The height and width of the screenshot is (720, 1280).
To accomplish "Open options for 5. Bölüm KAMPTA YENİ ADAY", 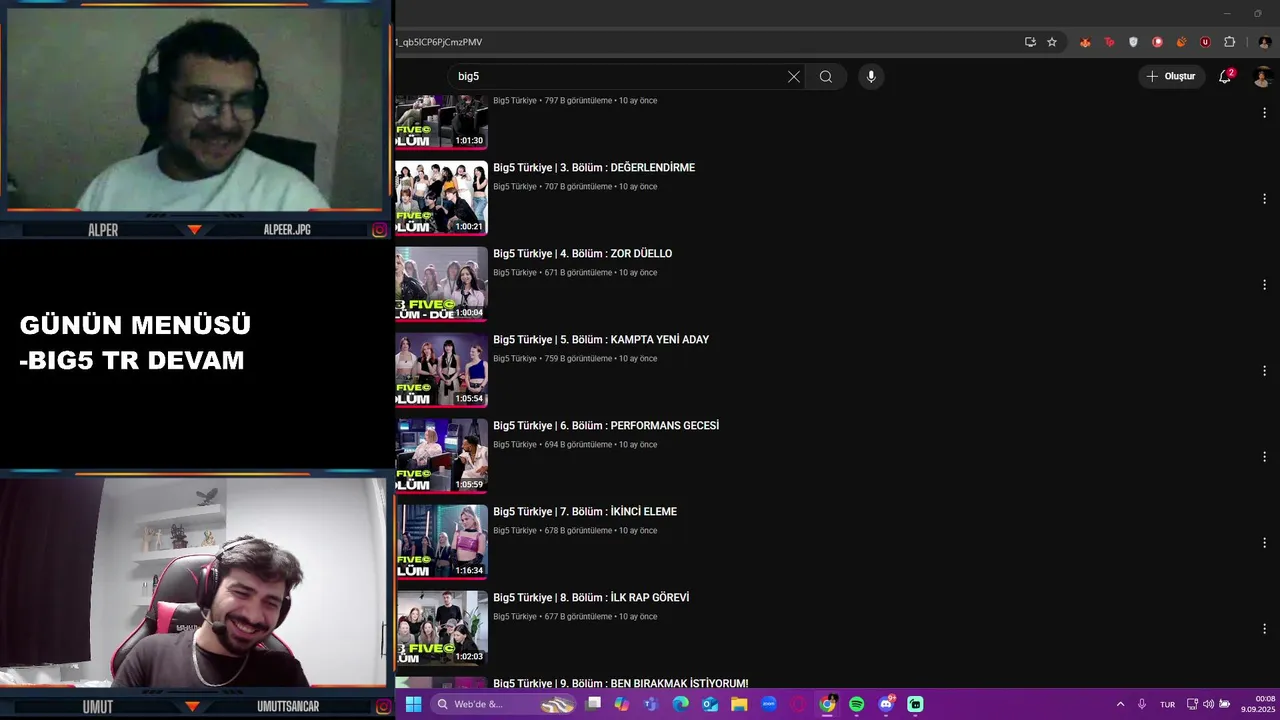I will tap(1264, 371).
